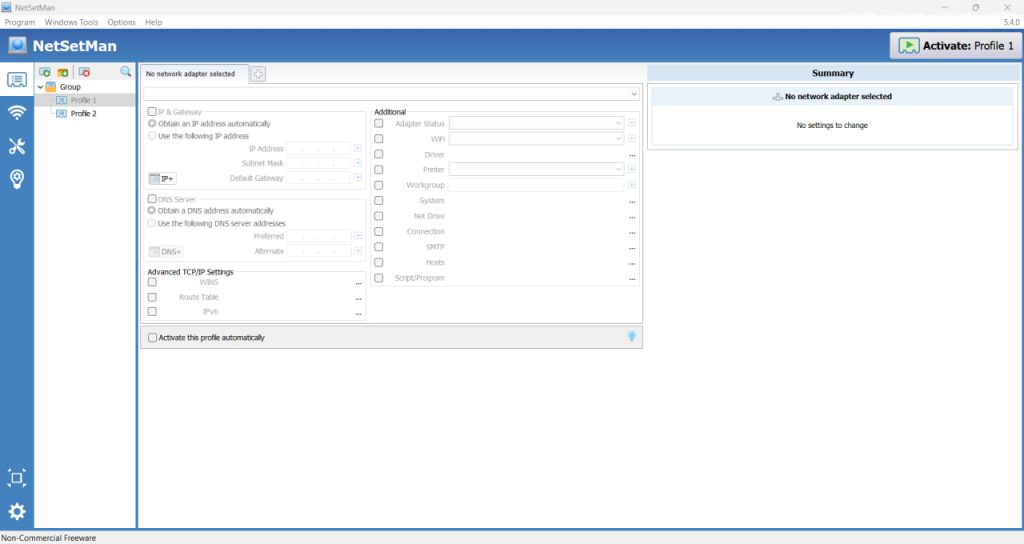Open the network adapter selection dropdown

click(x=391, y=94)
